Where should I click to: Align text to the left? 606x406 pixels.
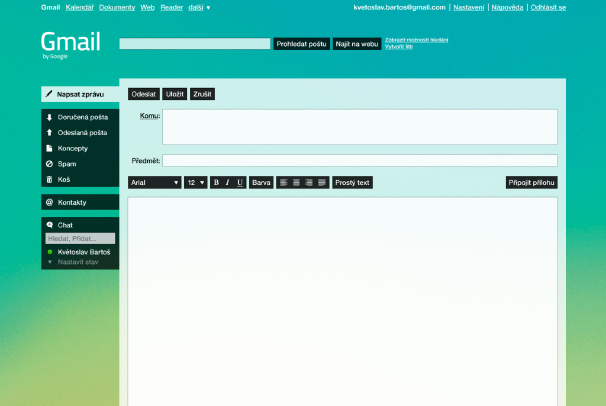(x=284, y=183)
